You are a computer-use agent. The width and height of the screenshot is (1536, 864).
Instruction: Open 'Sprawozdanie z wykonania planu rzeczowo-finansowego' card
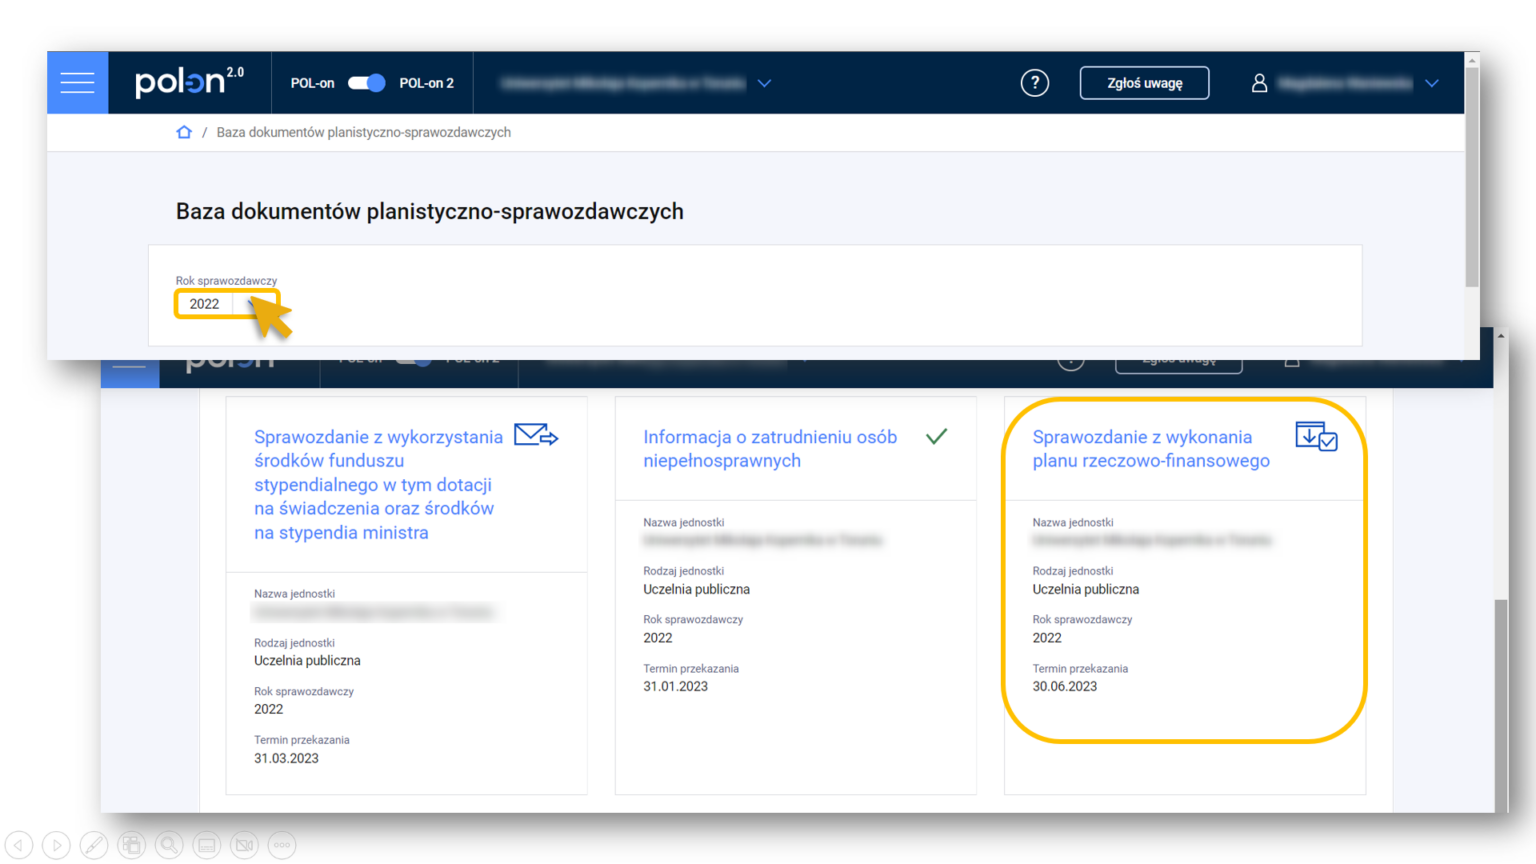click(1151, 448)
